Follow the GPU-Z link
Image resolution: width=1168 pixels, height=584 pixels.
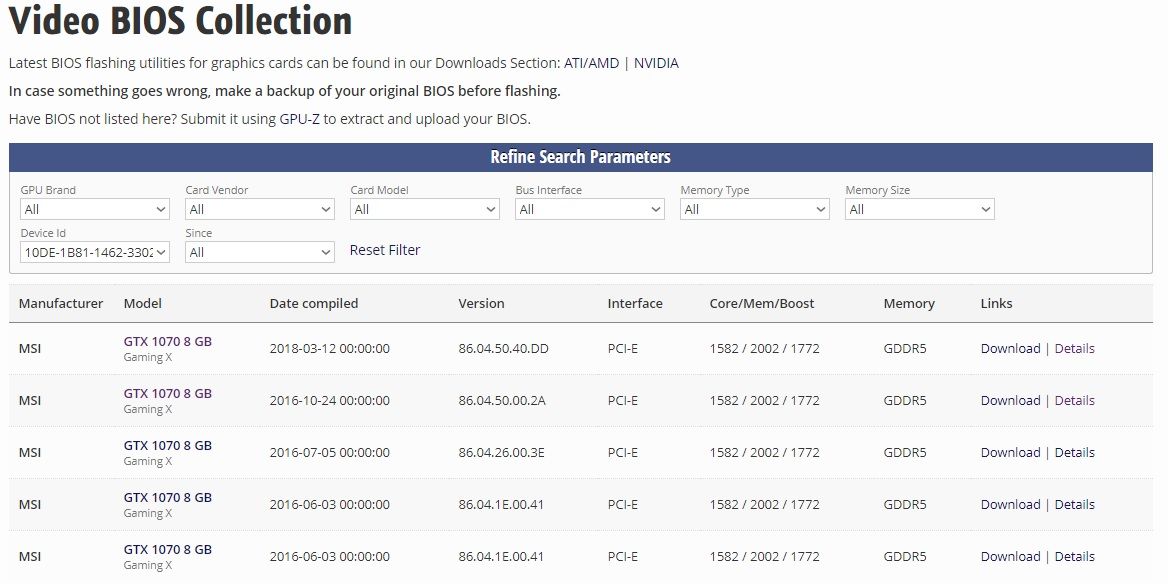pos(300,119)
